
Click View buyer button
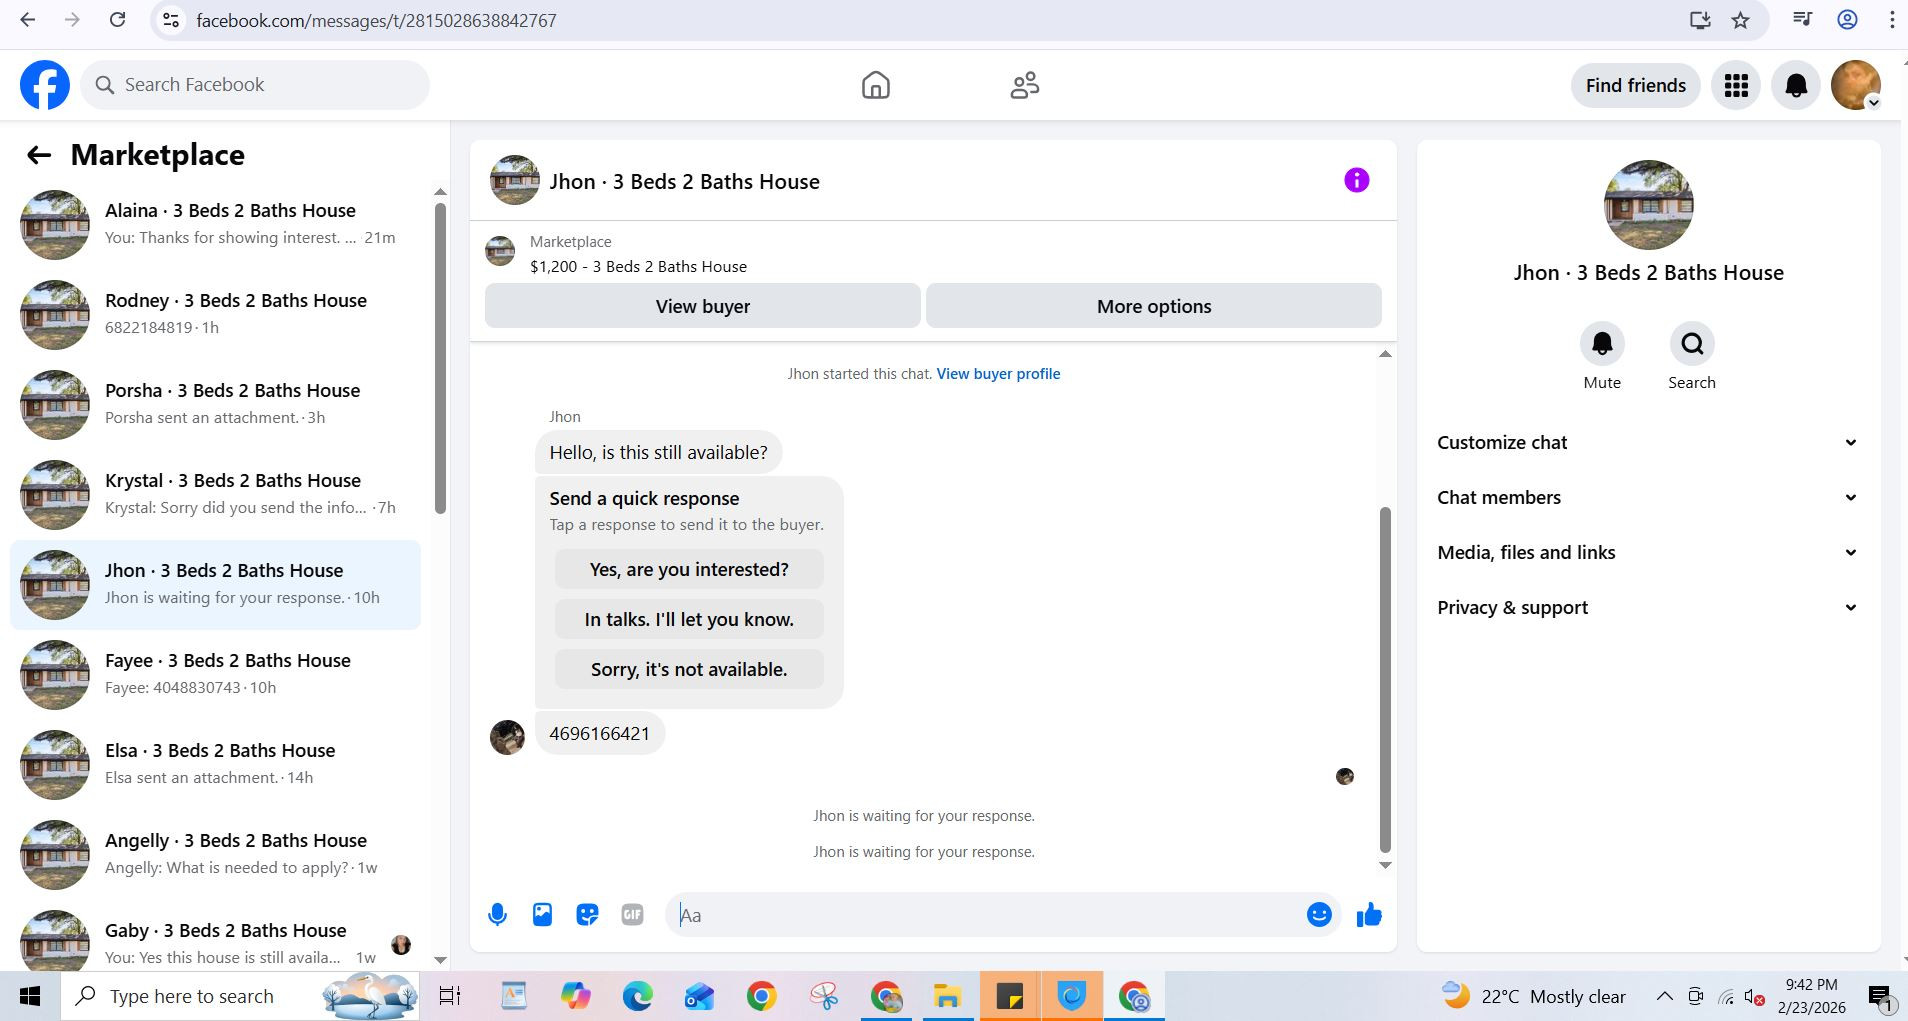(x=702, y=306)
